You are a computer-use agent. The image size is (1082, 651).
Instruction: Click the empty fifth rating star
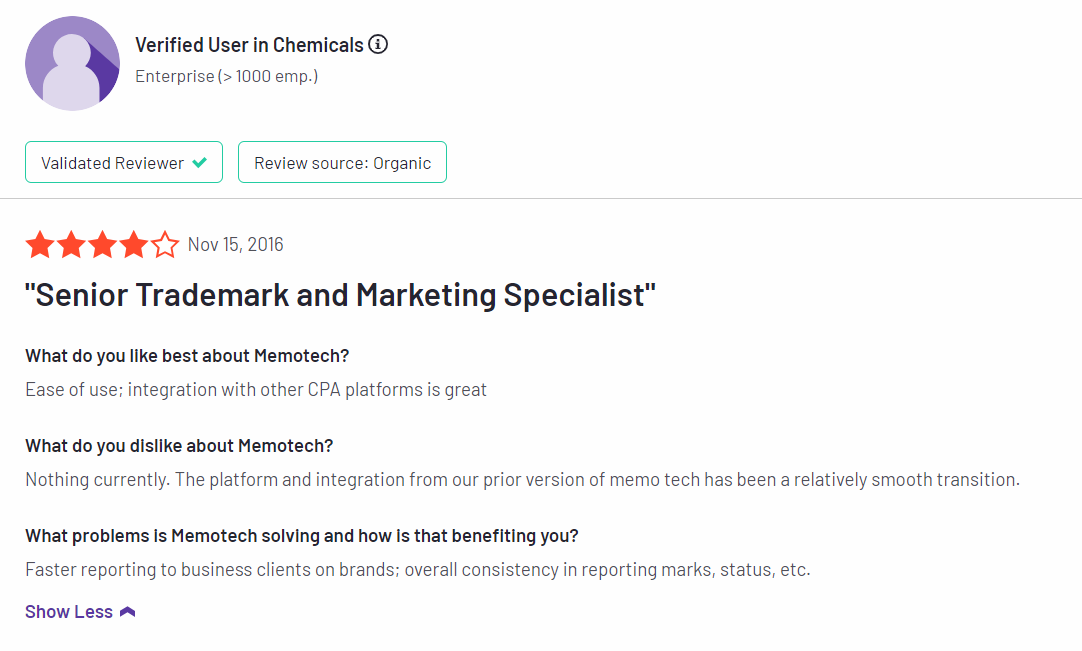165,245
